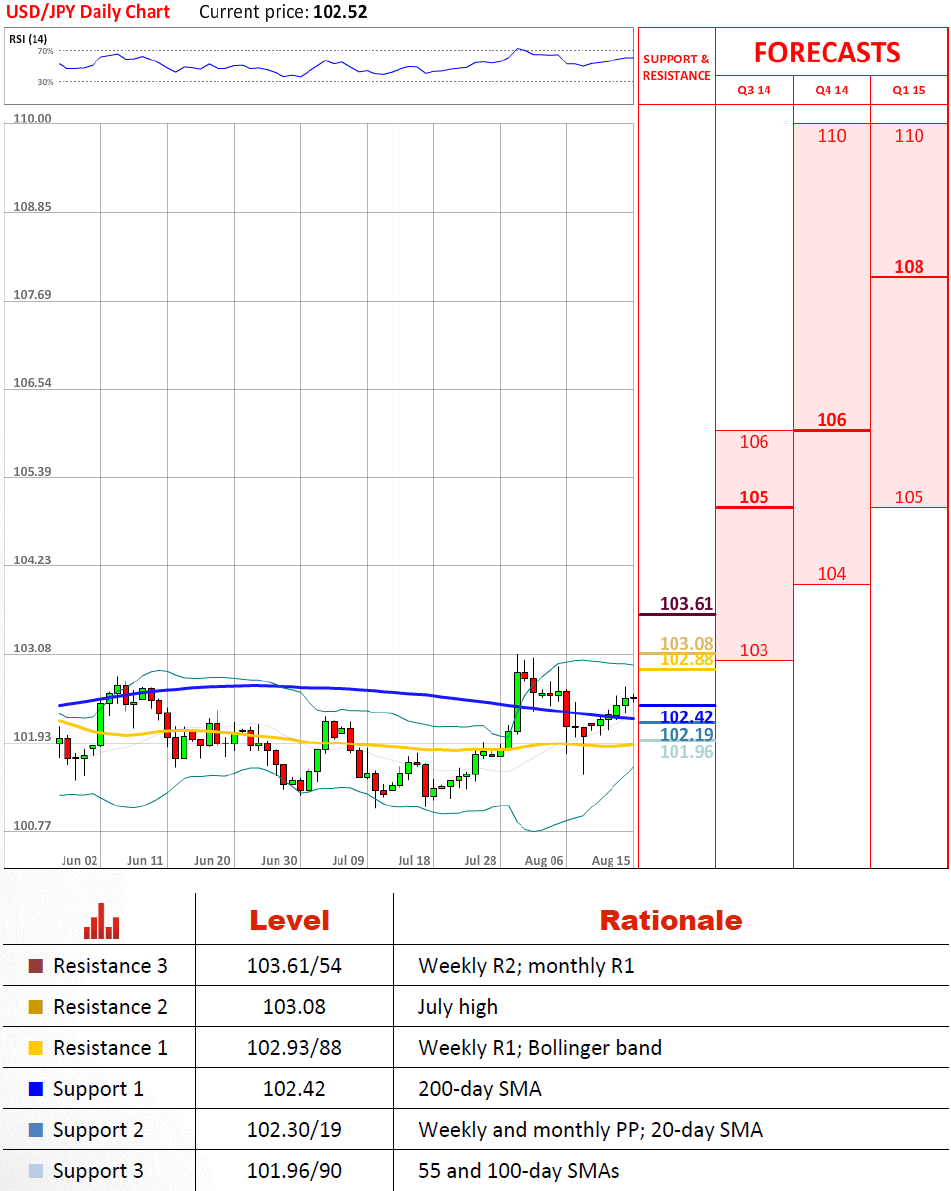This screenshot has height=1191, width=951.
Task: Click the 'Rationale' table column header
Action: pos(671,921)
